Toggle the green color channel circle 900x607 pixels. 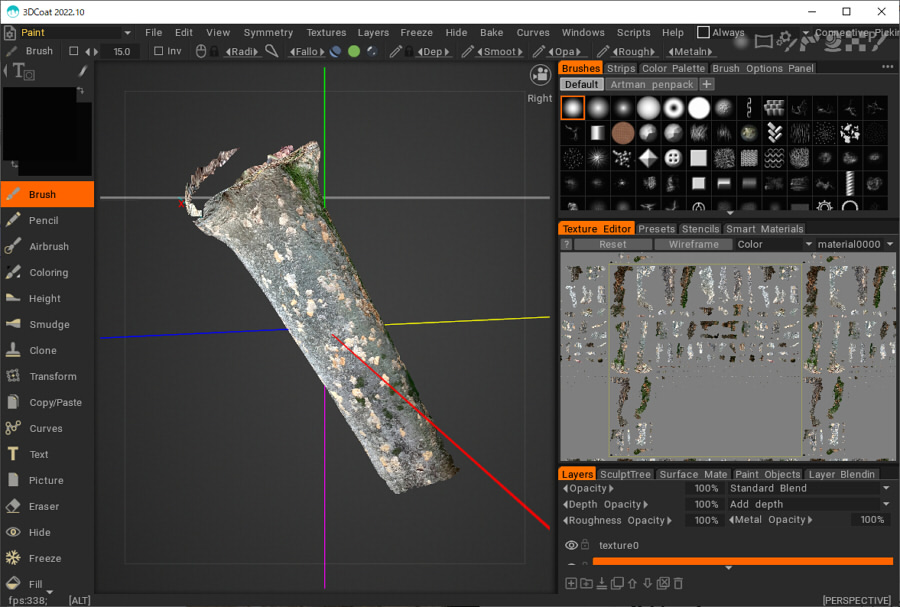(x=354, y=51)
